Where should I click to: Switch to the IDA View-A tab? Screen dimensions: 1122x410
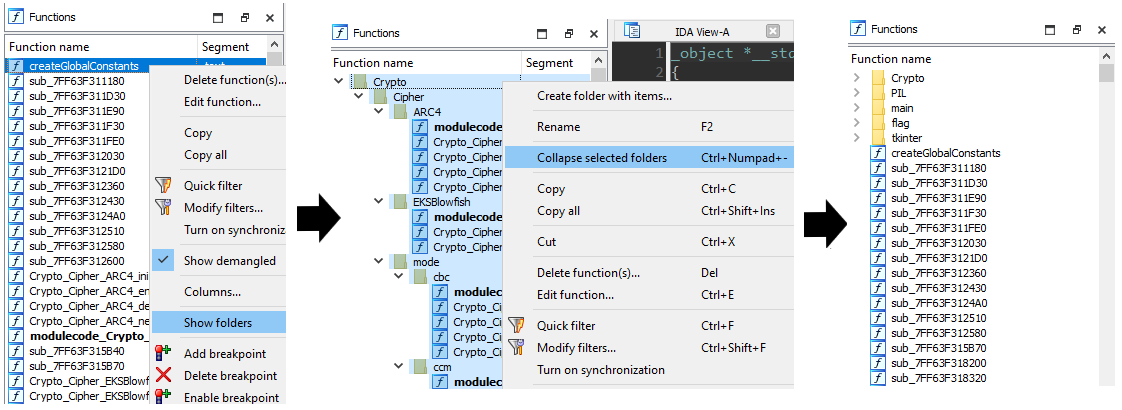click(703, 31)
